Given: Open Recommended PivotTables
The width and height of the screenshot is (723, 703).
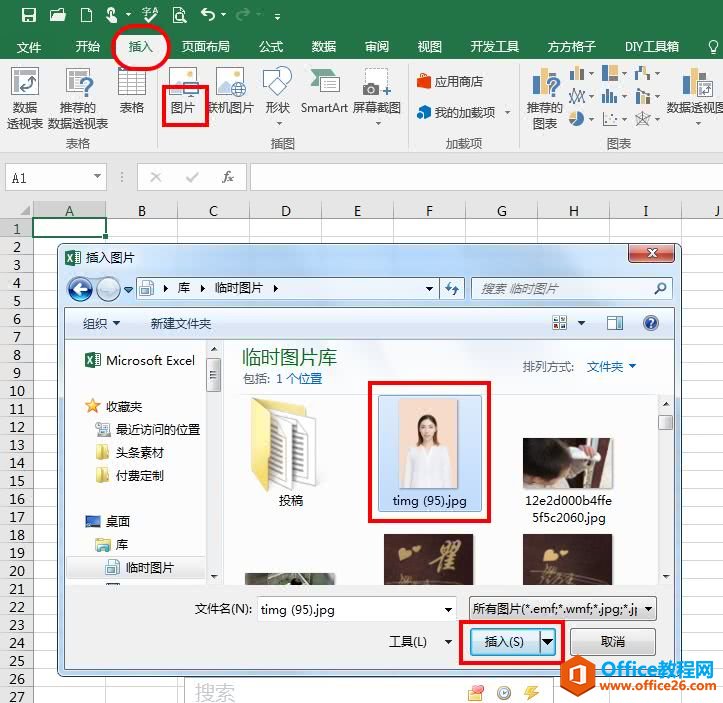Looking at the screenshot, I should click(78, 98).
